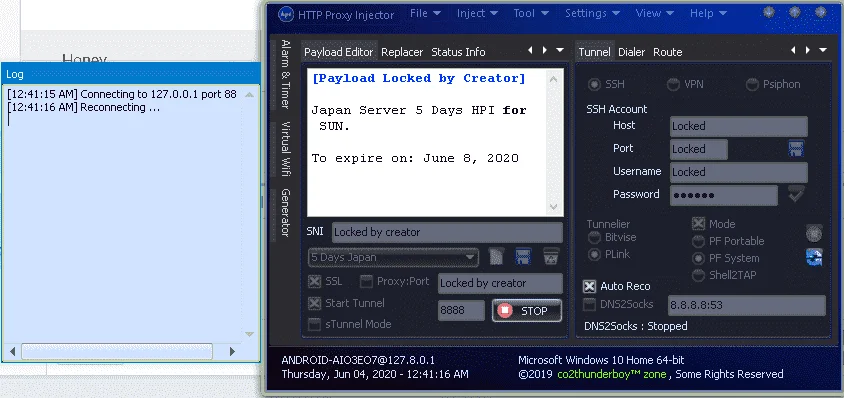Open the Tool menu

(531, 13)
